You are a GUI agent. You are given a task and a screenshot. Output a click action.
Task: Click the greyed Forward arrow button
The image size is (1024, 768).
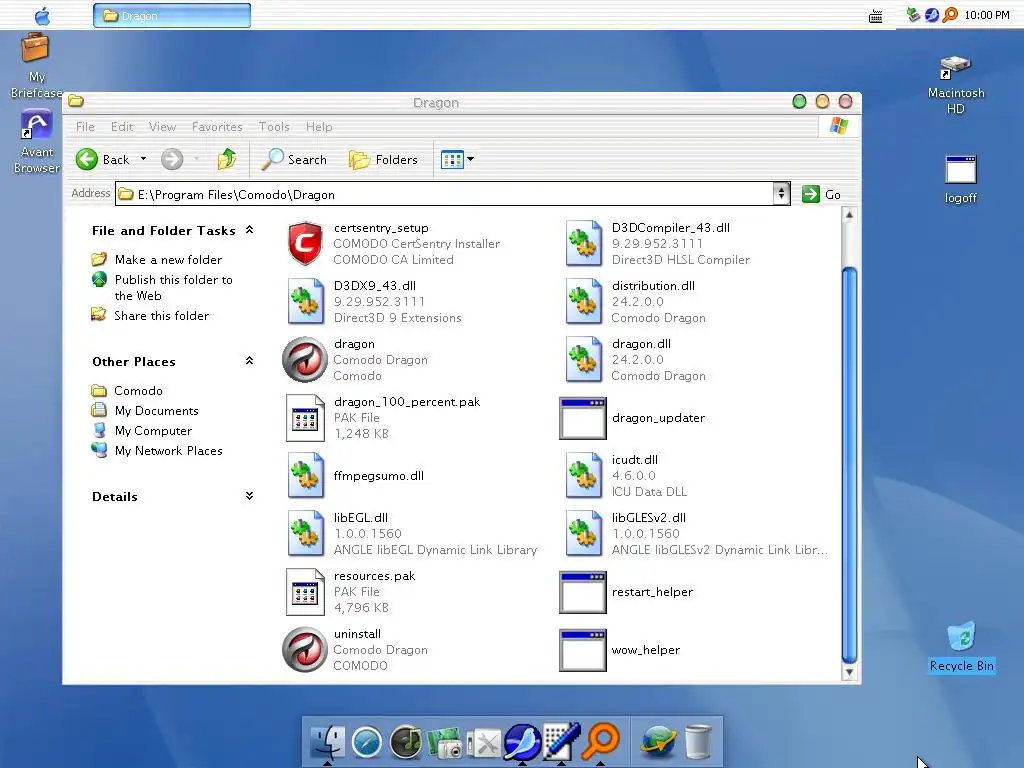tap(172, 159)
